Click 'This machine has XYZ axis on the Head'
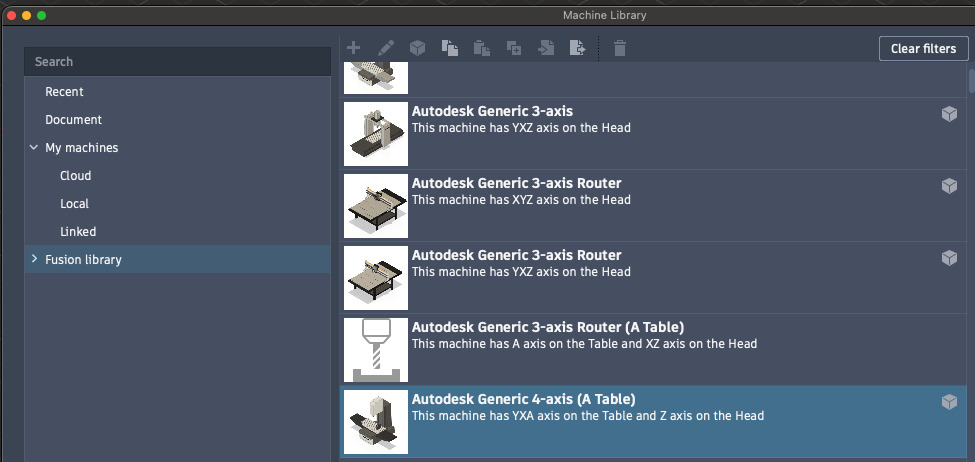 coord(521,200)
